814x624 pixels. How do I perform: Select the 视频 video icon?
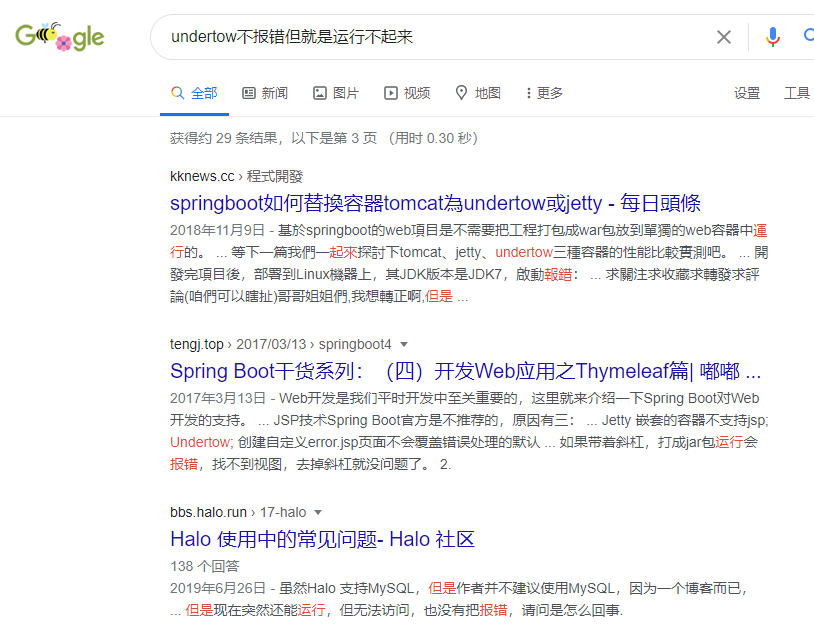pos(390,92)
